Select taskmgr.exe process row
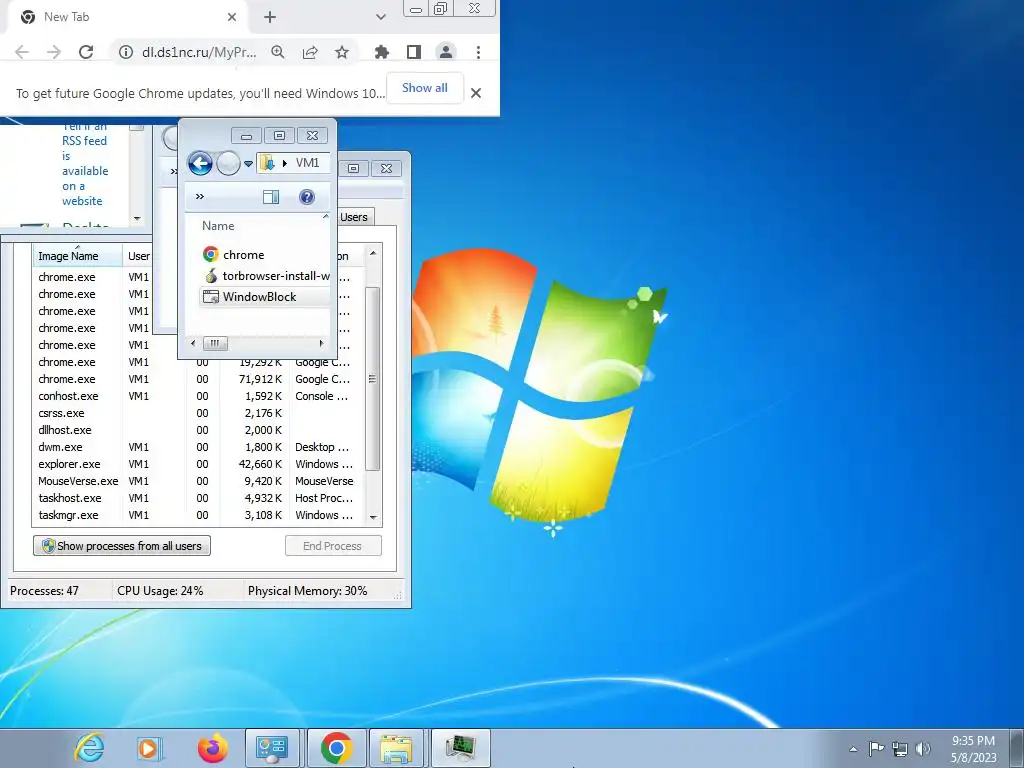The width and height of the screenshot is (1024, 768). [196, 515]
